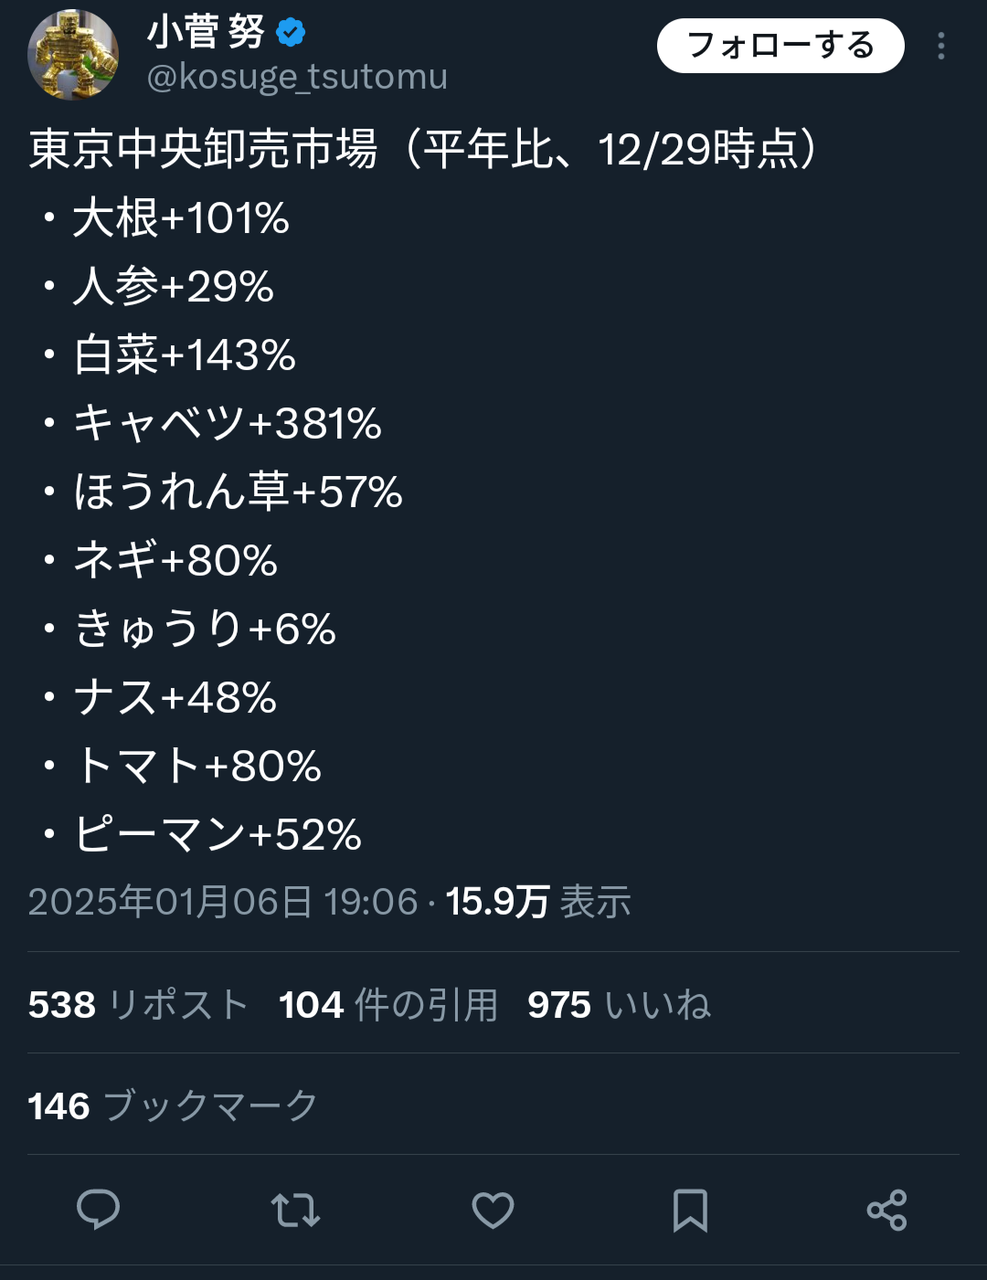Click the blue verified badge
The image size is (987, 1280).
click(x=290, y=33)
